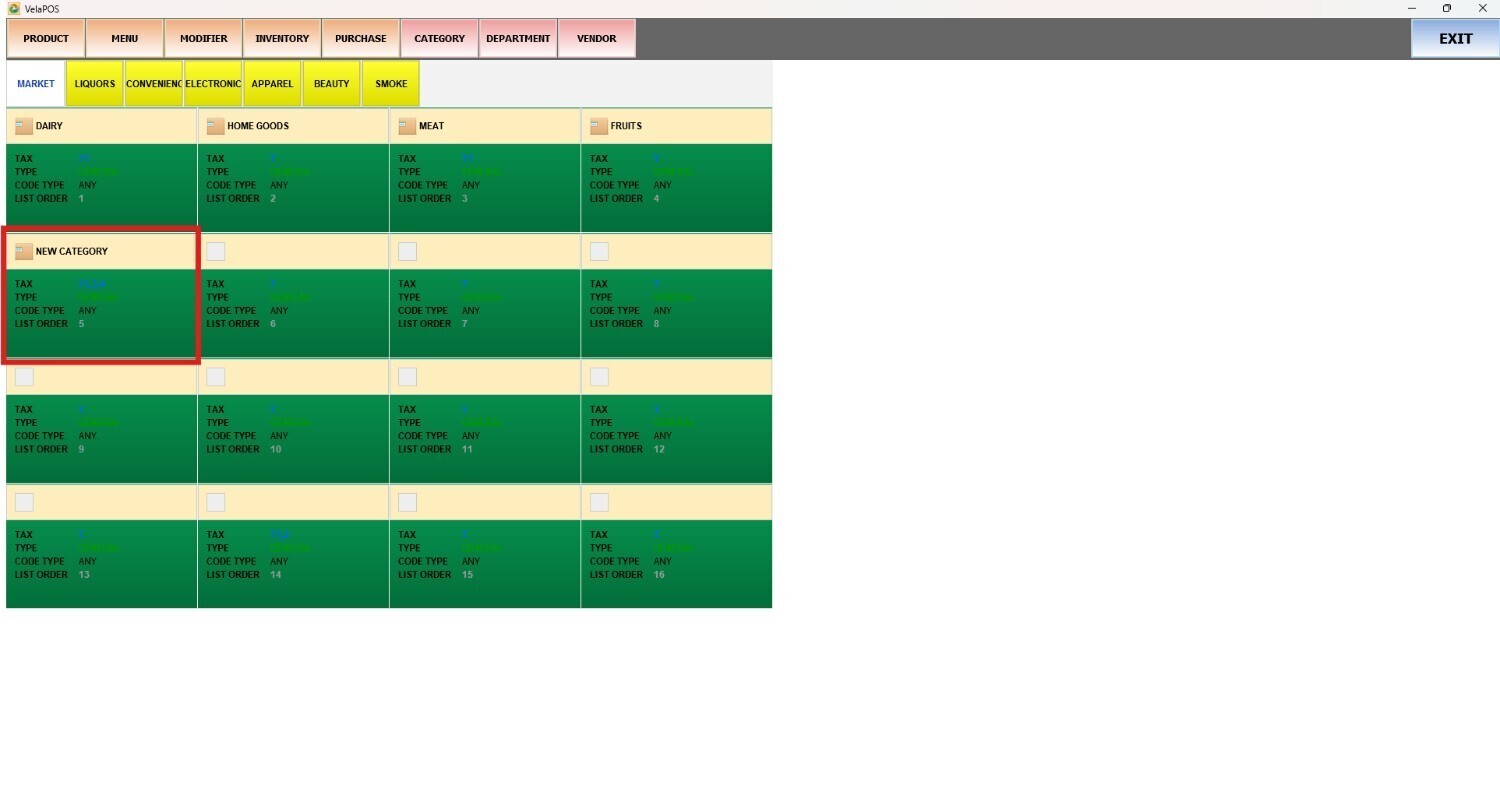Click the NEW CATEGORY folder icon
Viewport: 1500px width, 785px height.
click(24, 251)
